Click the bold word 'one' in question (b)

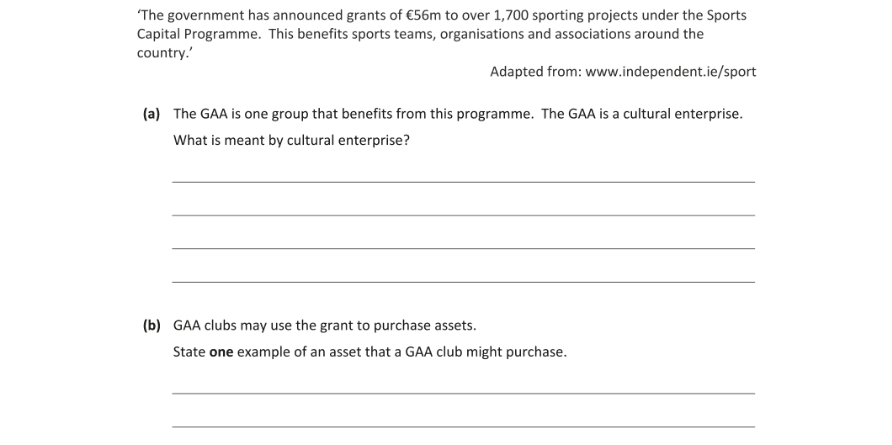[x=221, y=352]
